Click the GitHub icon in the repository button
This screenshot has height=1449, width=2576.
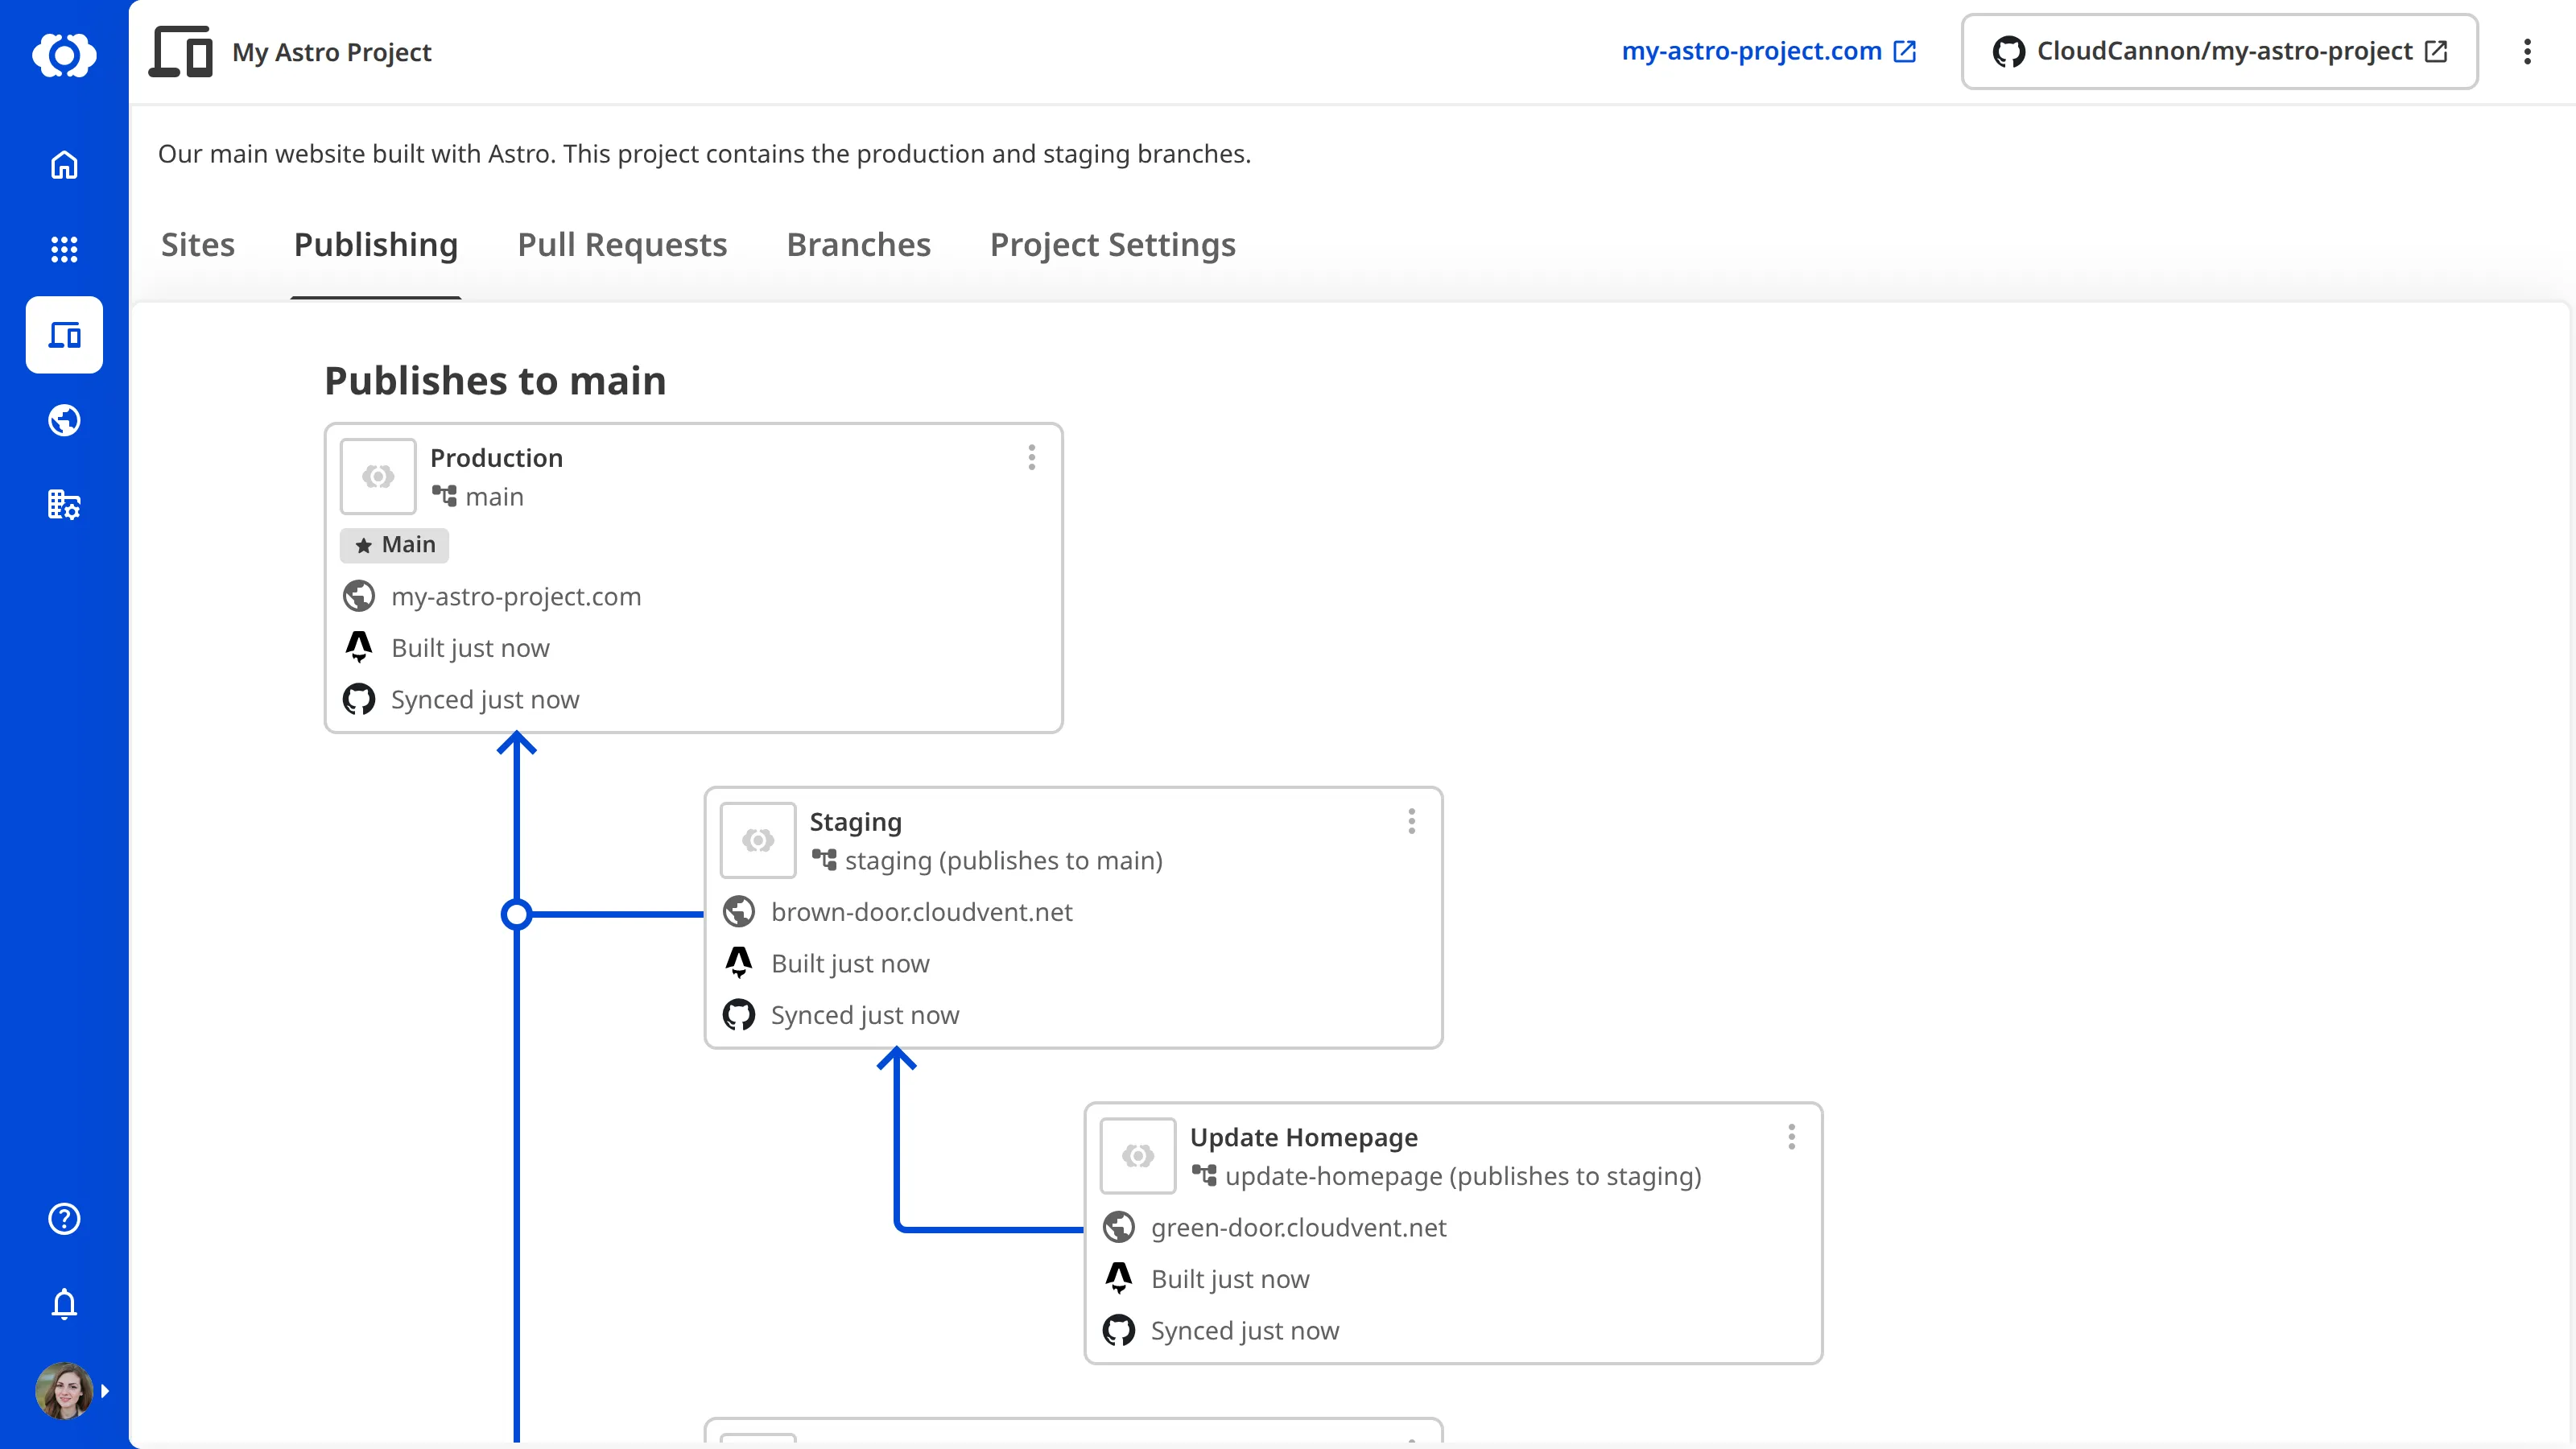coord(2009,51)
